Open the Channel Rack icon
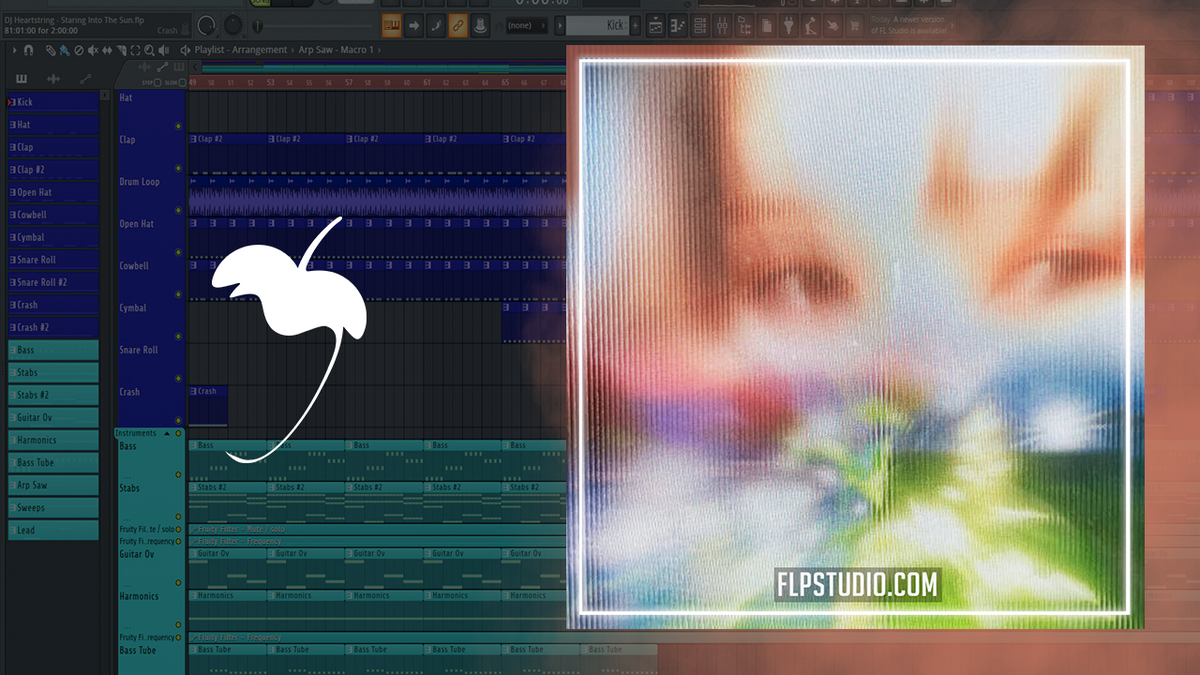 (700, 25)
